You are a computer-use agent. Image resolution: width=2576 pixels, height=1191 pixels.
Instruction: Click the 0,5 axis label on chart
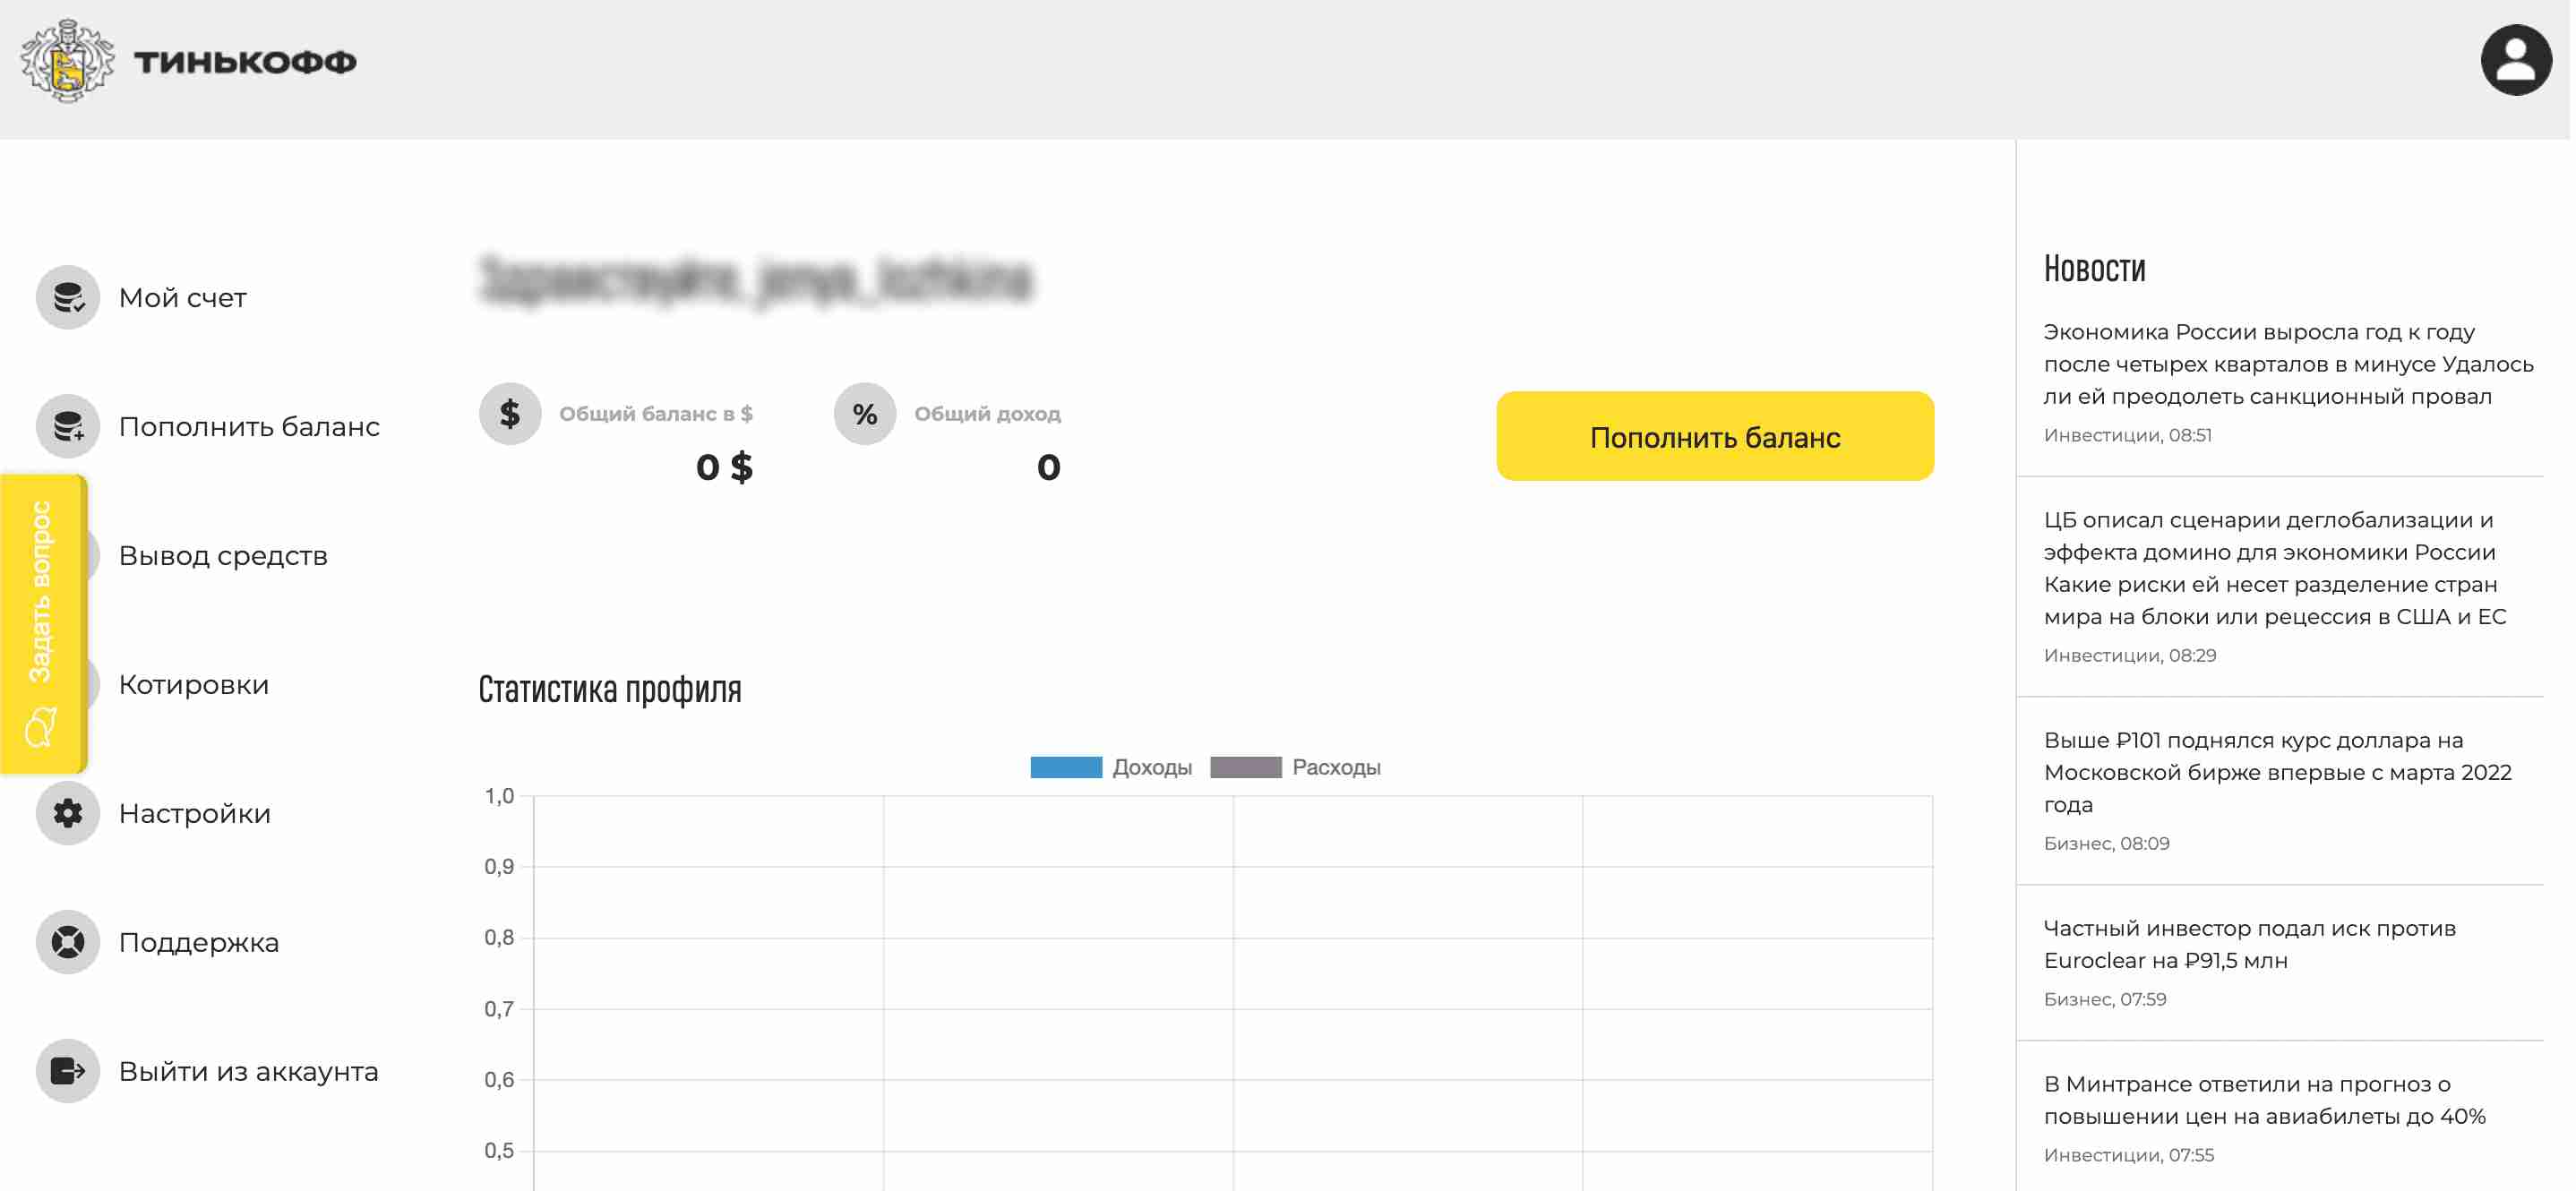tap(499, 1151)
